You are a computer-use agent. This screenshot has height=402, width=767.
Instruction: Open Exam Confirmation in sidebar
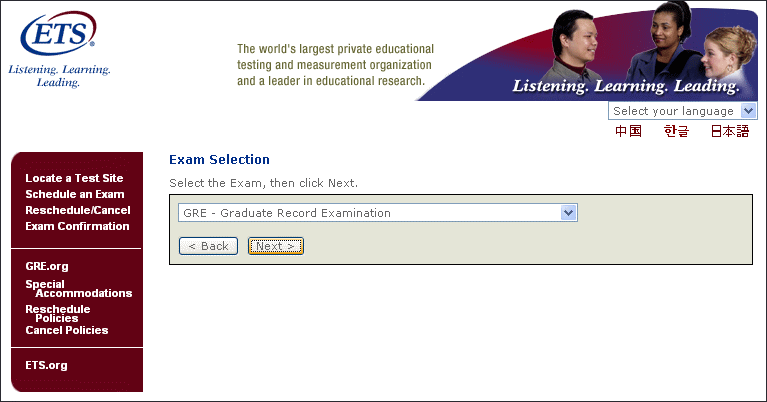pyautogui.click(x=77, y=226)
